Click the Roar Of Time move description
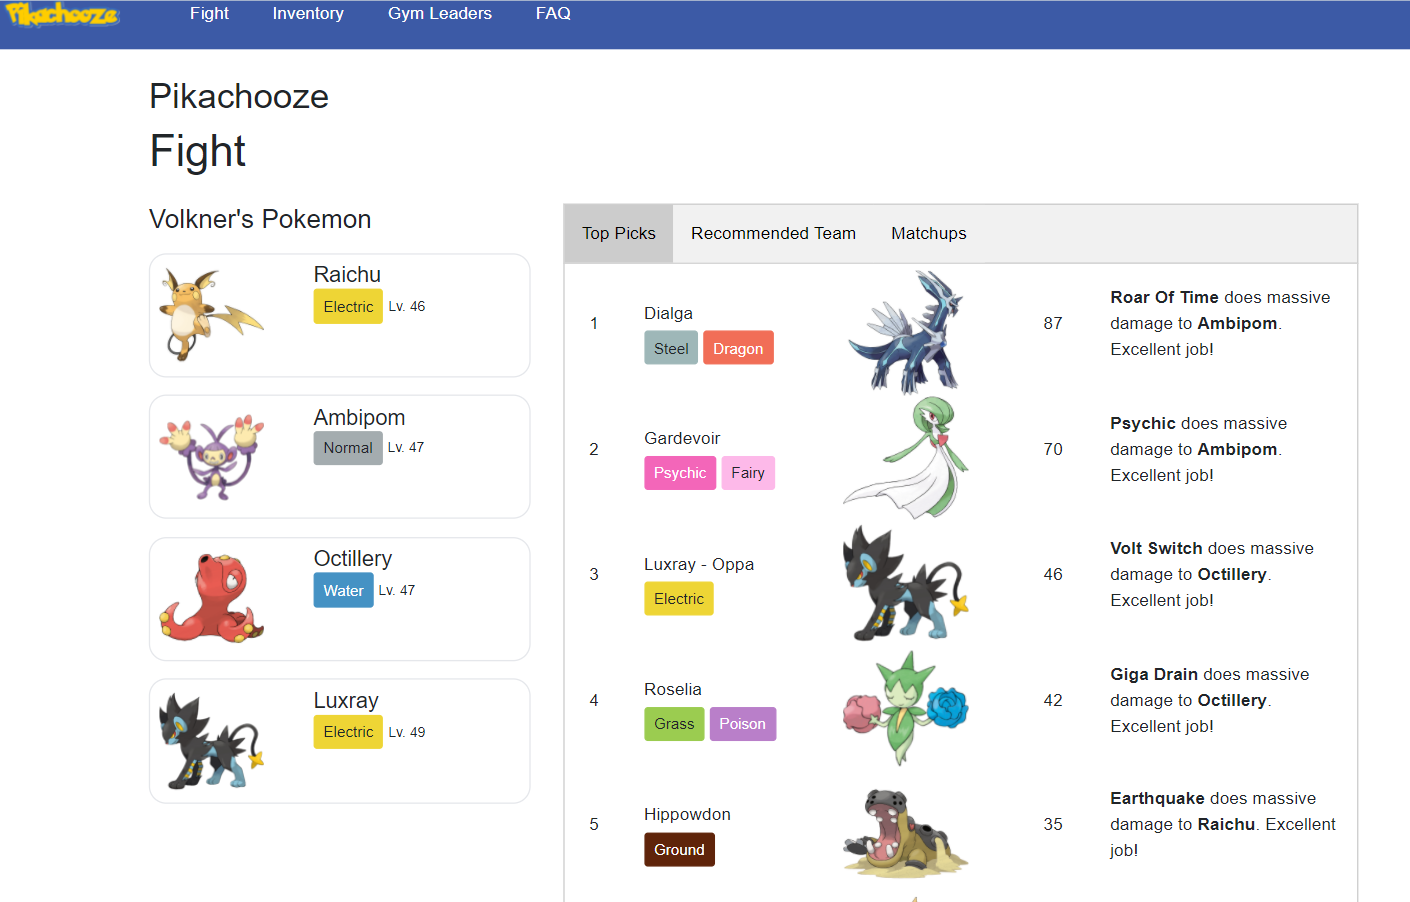 coord(1220,323)
